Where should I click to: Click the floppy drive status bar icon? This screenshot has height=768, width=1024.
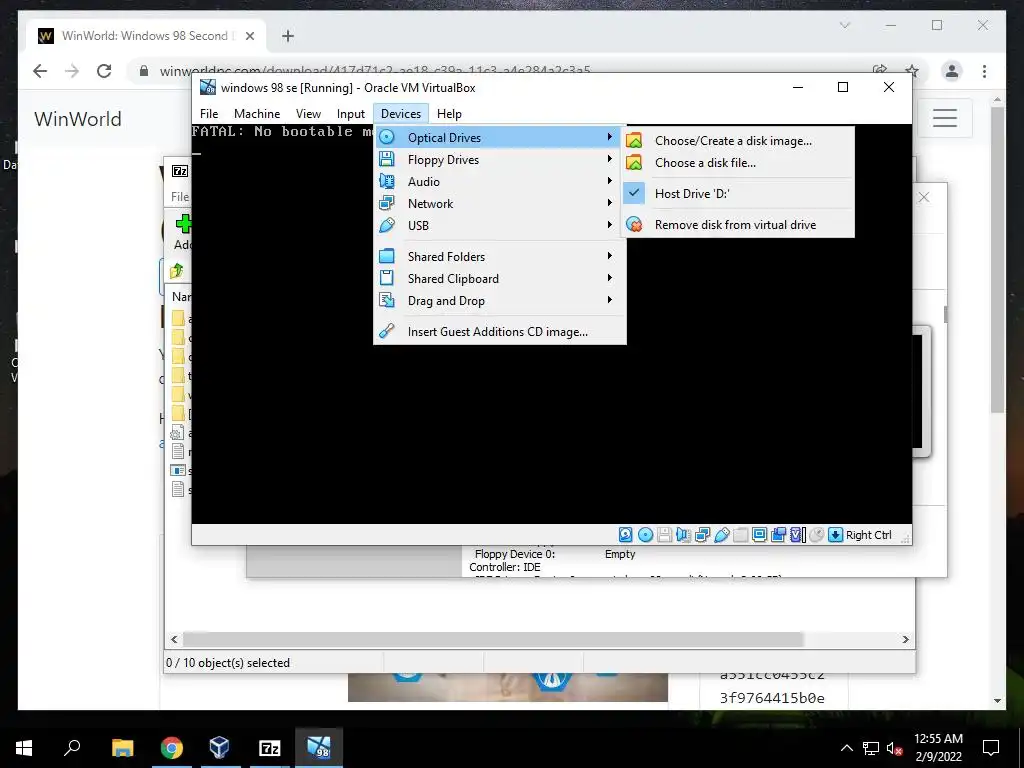point(664,535)
